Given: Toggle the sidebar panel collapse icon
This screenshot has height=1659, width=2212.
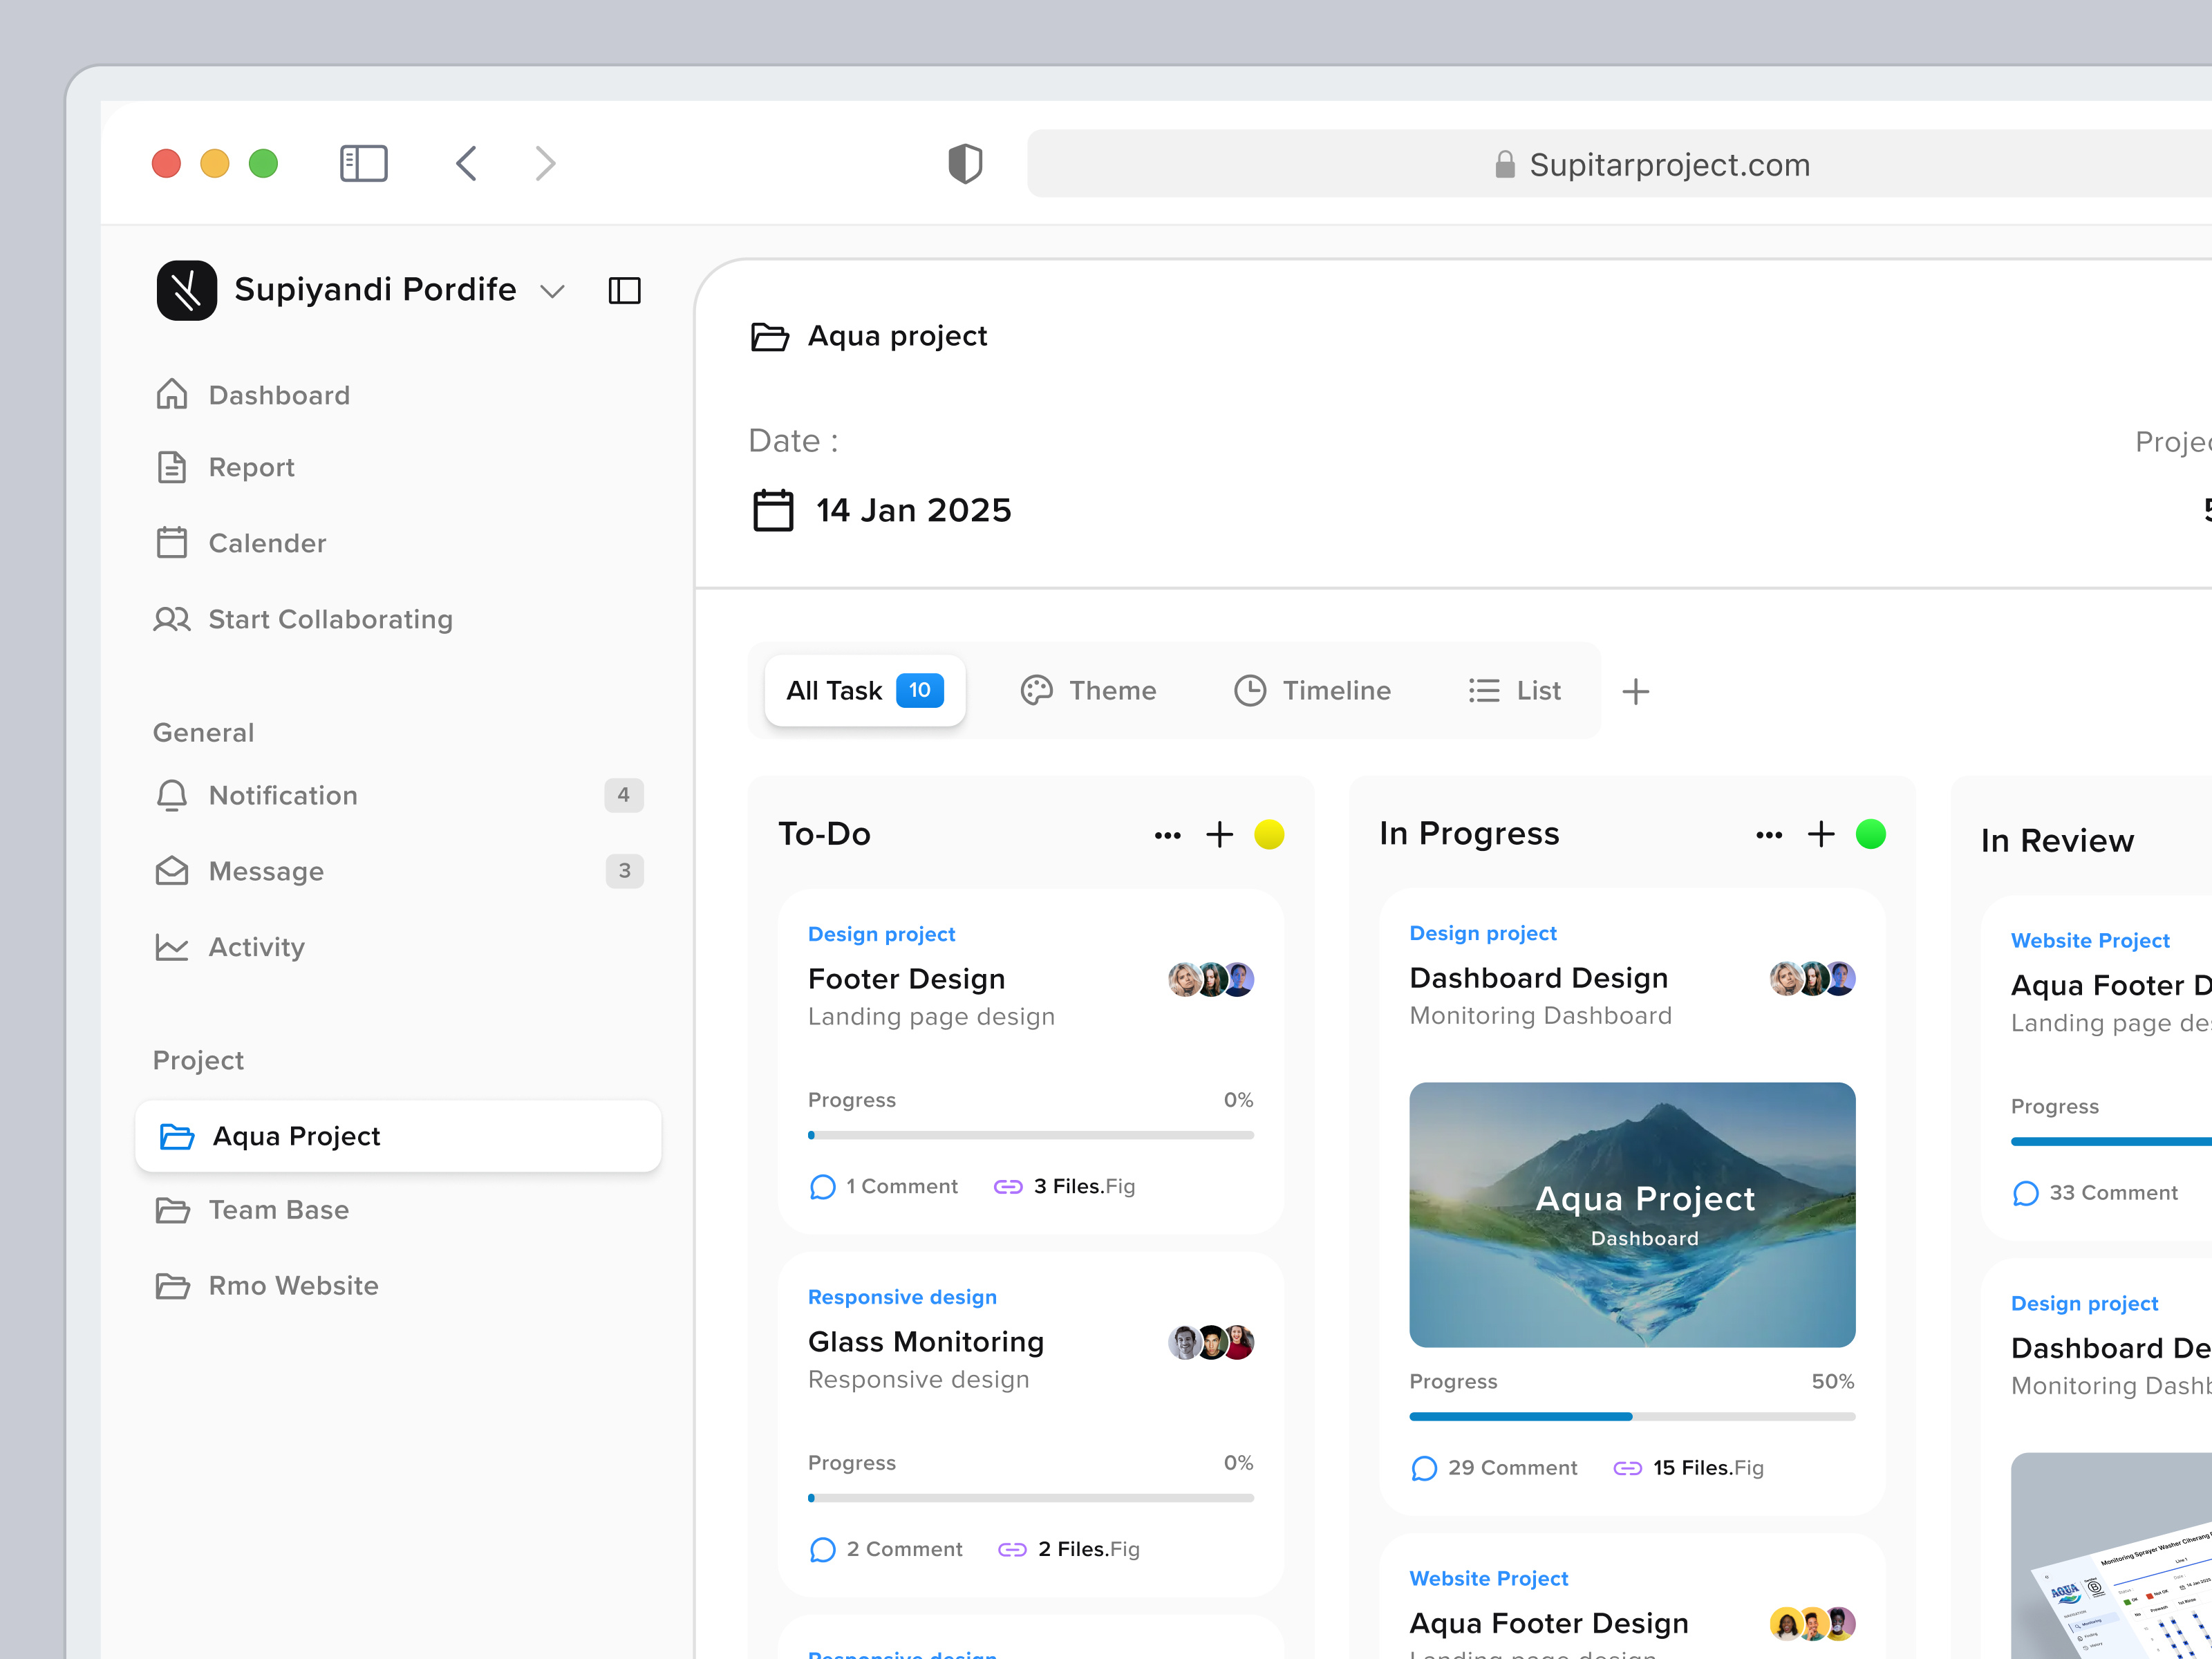Looking at the screenshot, I should tap(624, 290).
